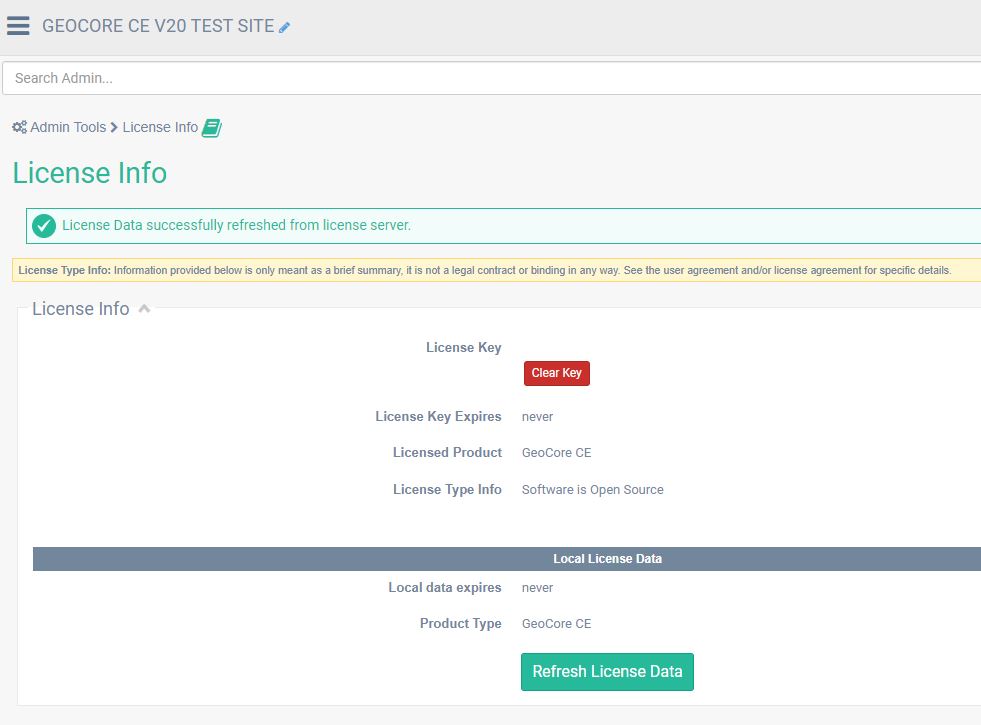Viewport: 981px width, 725px height.
Task: Click 'Product Type' label
Action: point(460,624)
